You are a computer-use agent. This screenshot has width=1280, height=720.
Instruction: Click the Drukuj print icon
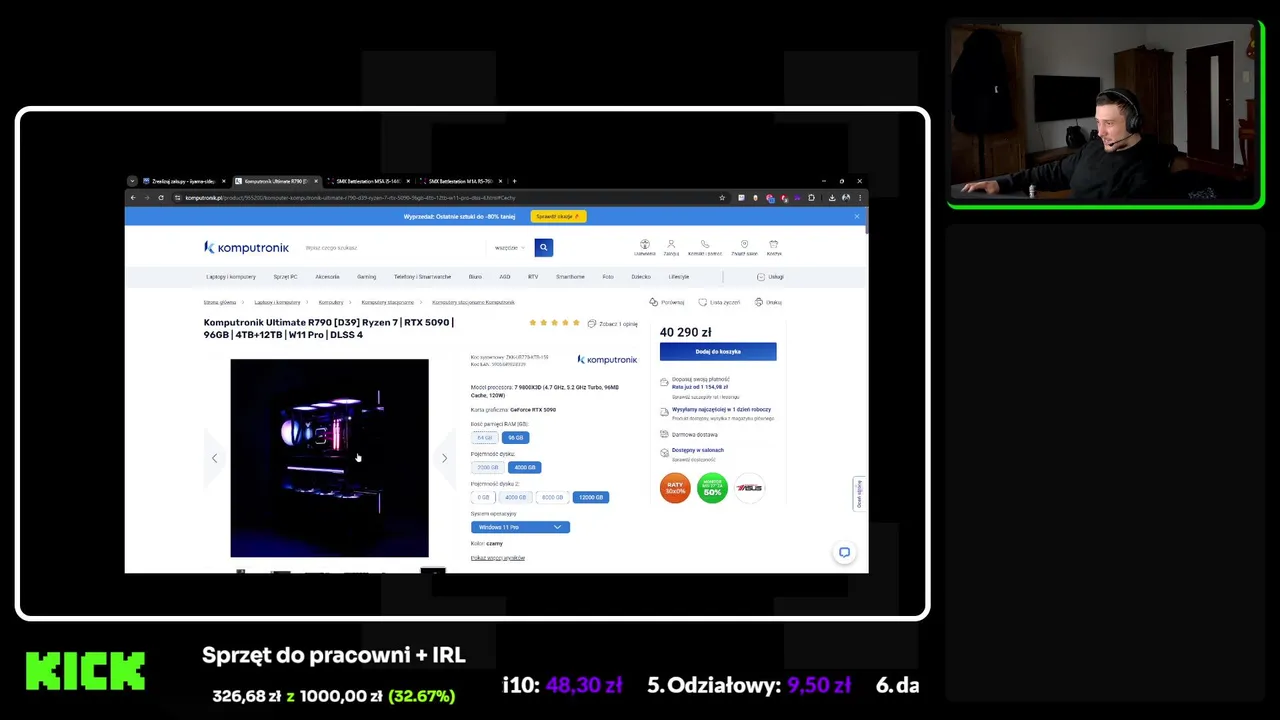pos(768,302)
